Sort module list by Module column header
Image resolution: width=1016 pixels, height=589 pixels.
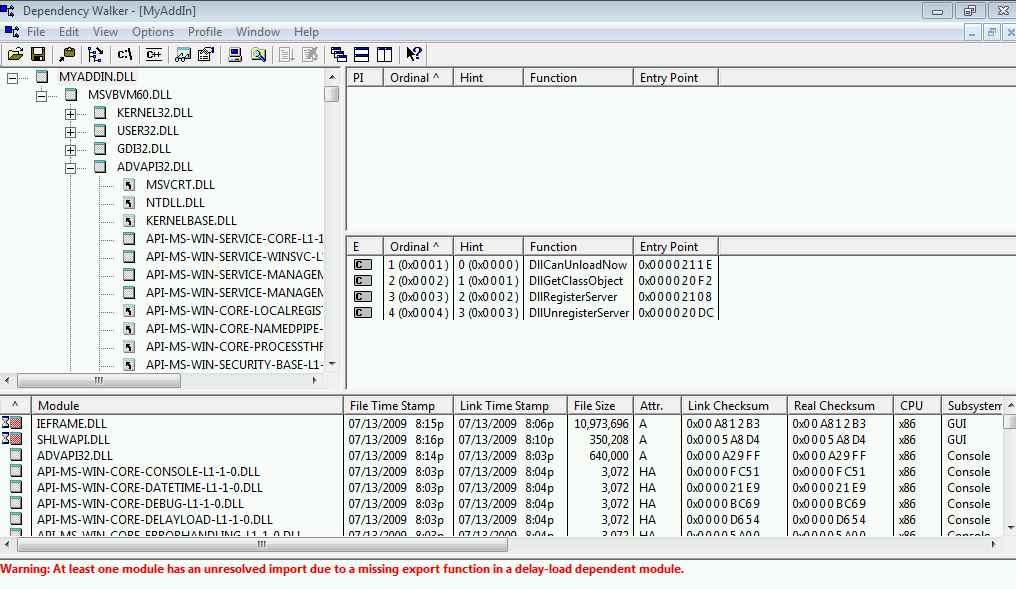(x=187, y=406)
